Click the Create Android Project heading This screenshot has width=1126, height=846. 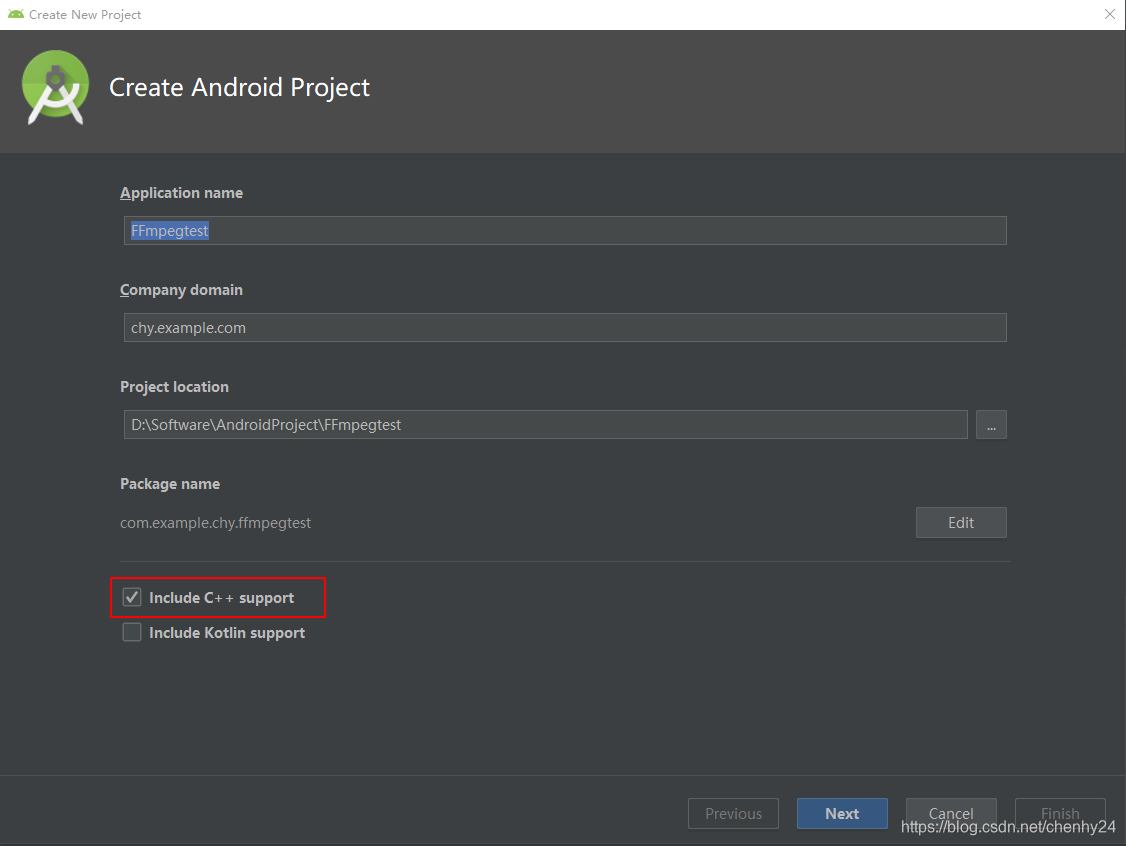239,88
